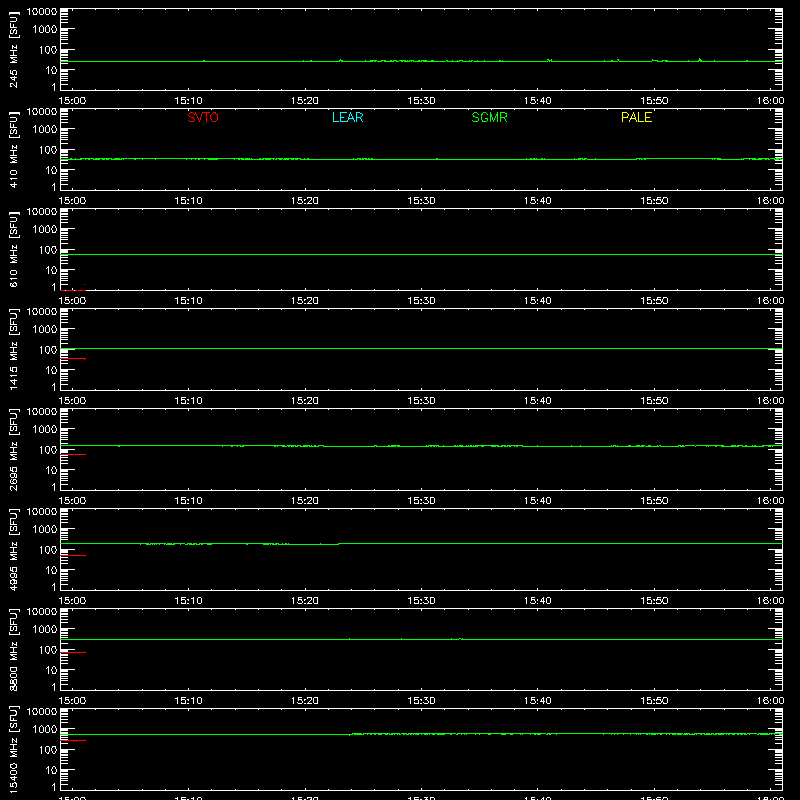800x800 pixels.
Task: Click the 10 tick on 1415 MHz axis
Action: 51,370
